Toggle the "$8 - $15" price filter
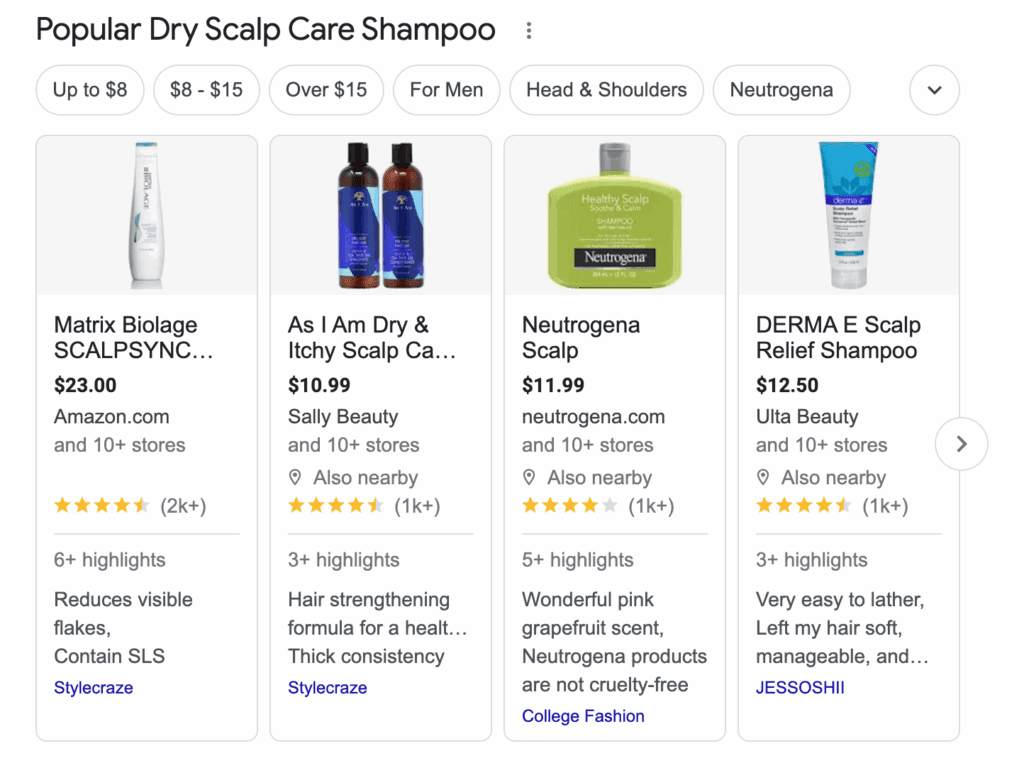Viewport: 1024px width, 780px height. pos(206,90)
